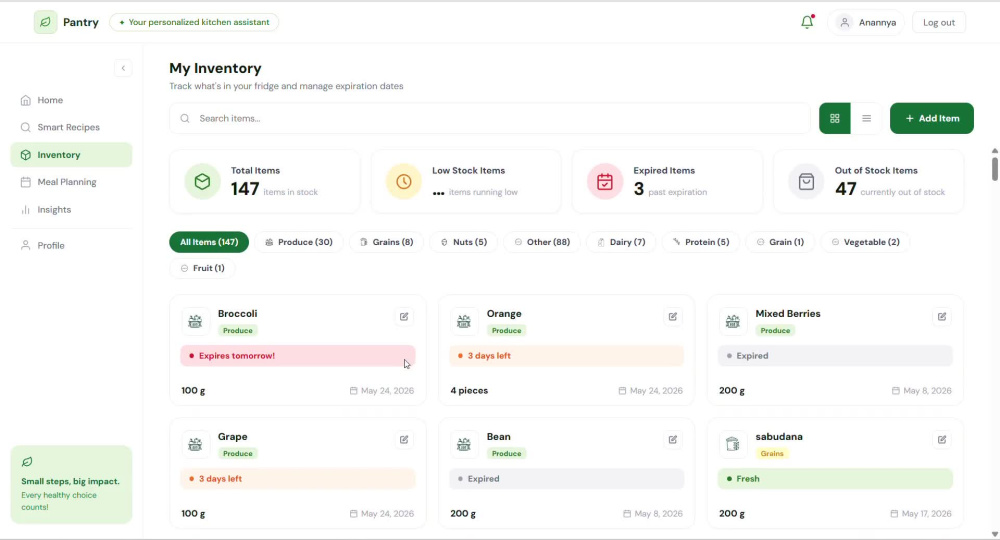Filter by Other (88)
Screen dimensions: 1000x540
point(542,242)
